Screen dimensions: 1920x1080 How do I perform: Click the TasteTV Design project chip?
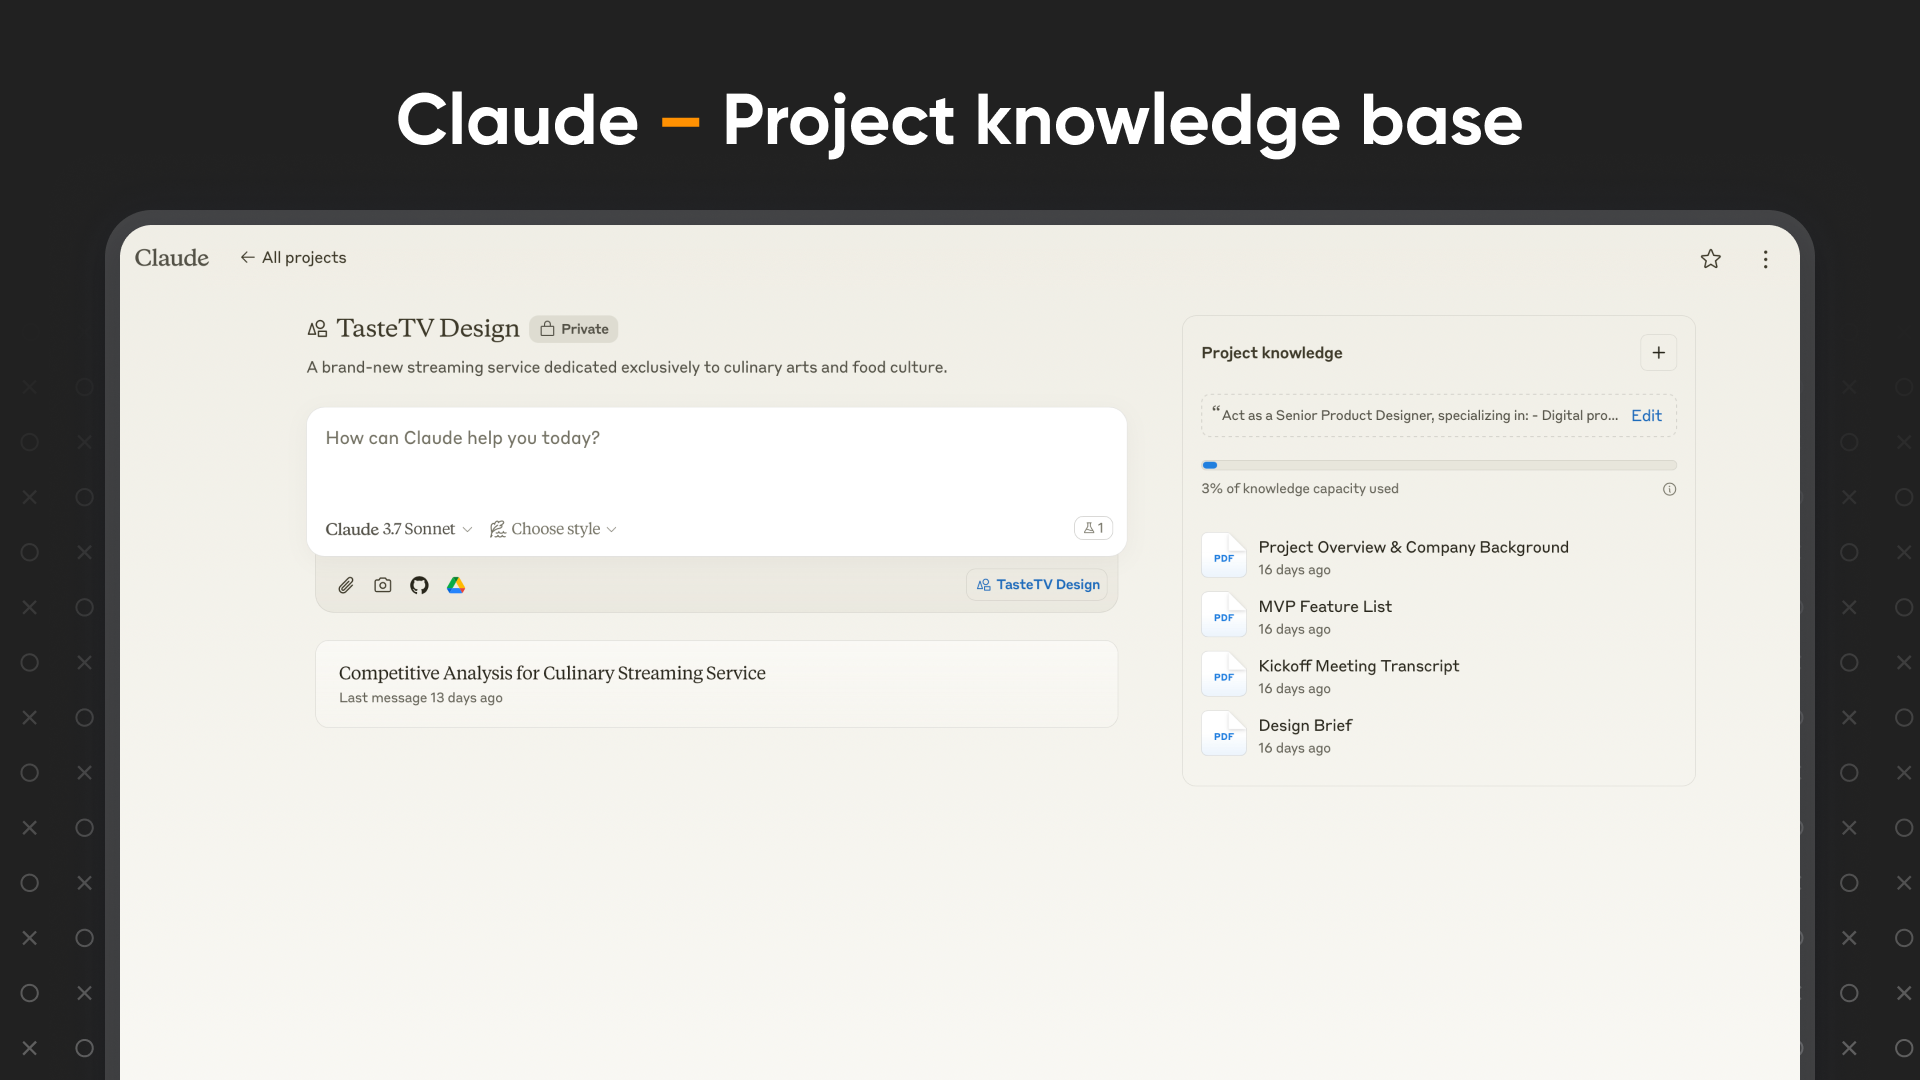pos(1037,585)
